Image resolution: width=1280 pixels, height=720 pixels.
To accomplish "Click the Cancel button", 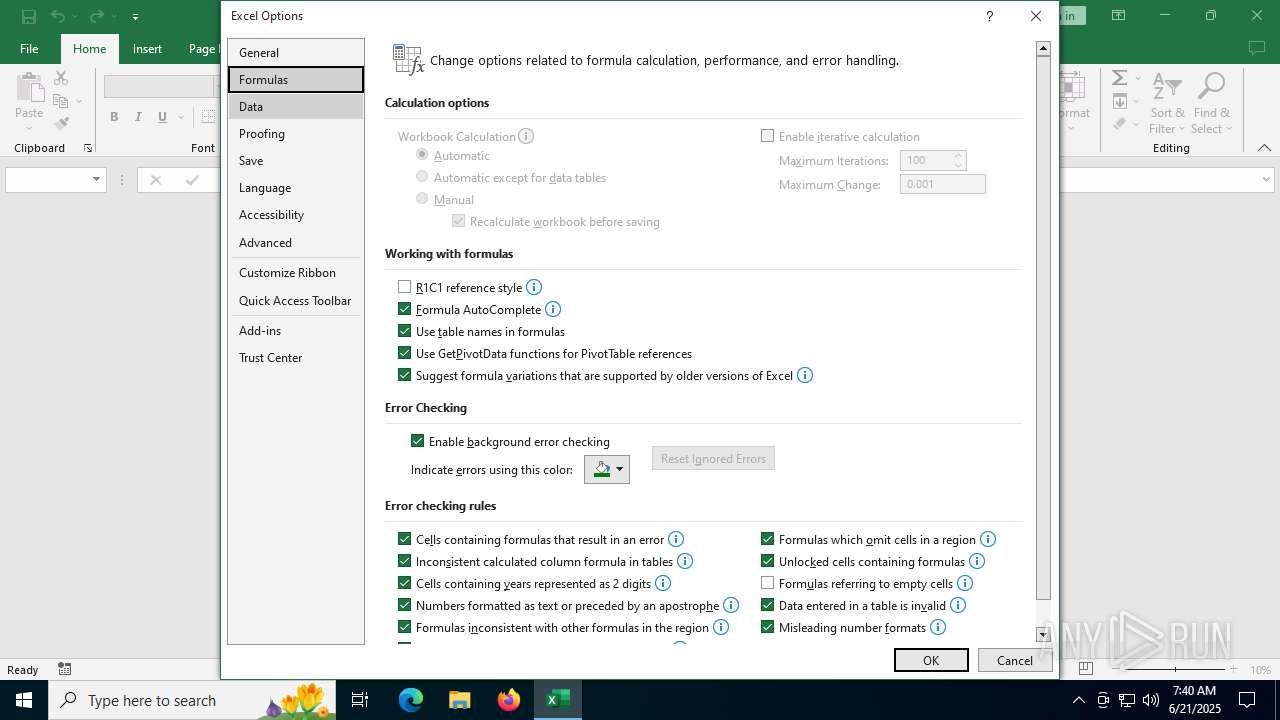I will coord(1014,660).
